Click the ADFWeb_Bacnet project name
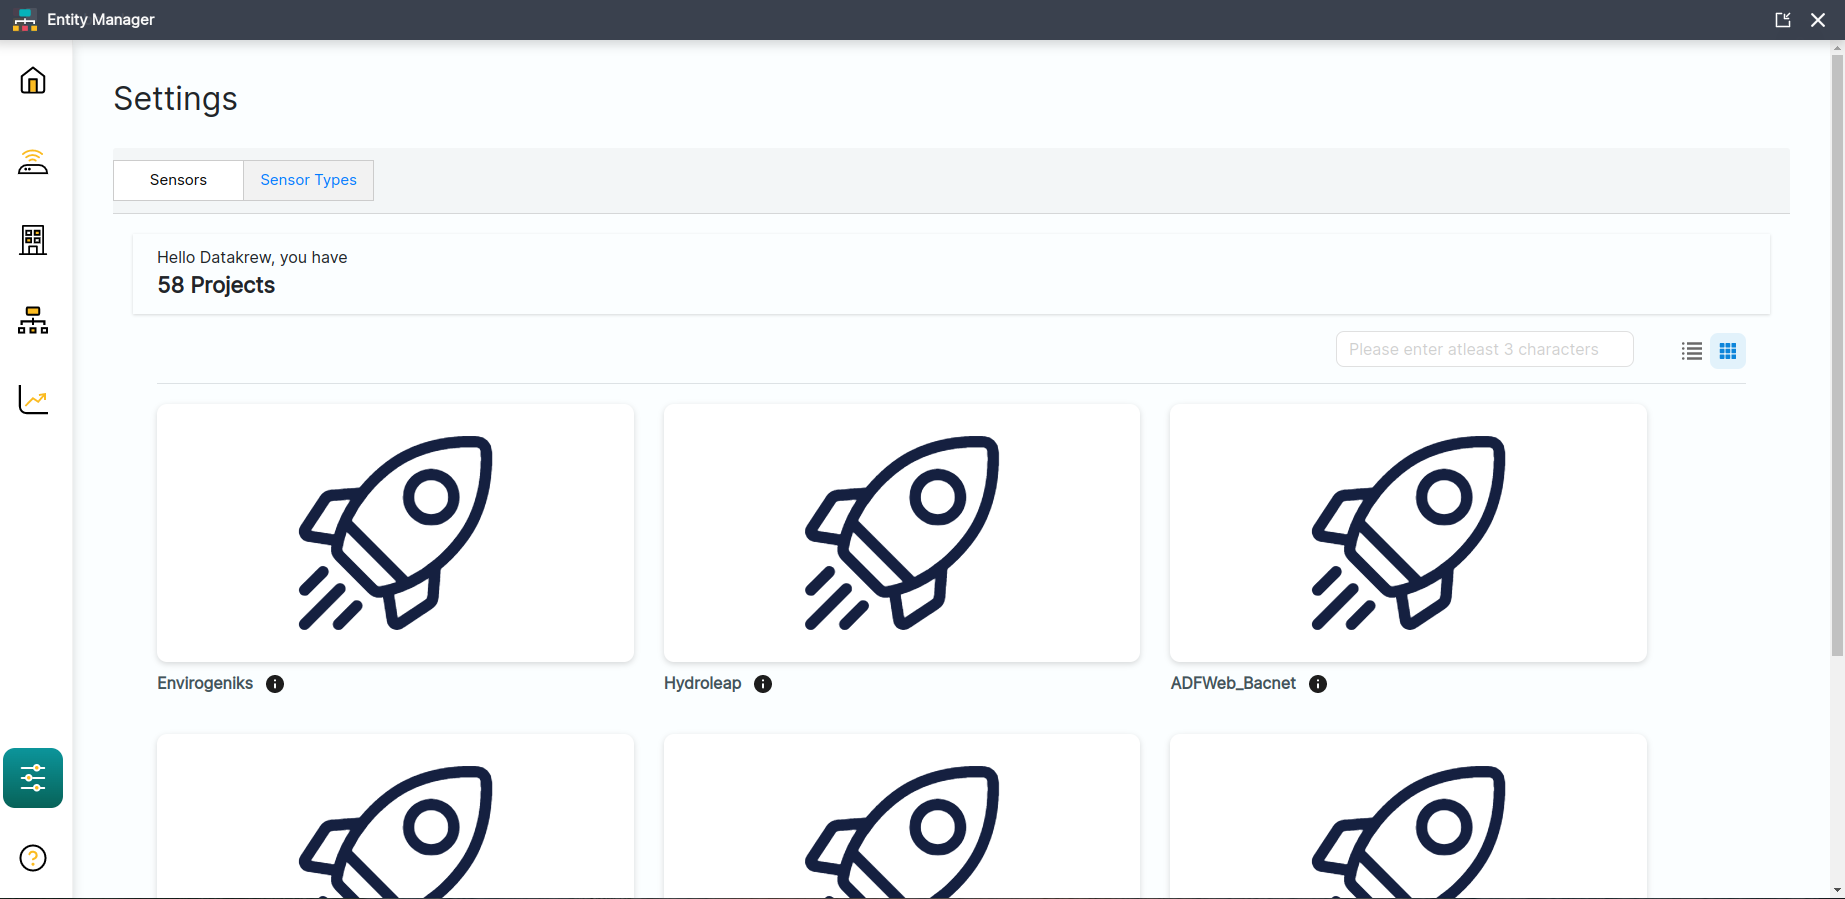Image resolution: width=1845 pixels, height=899 pixels. click(1233, 683)
